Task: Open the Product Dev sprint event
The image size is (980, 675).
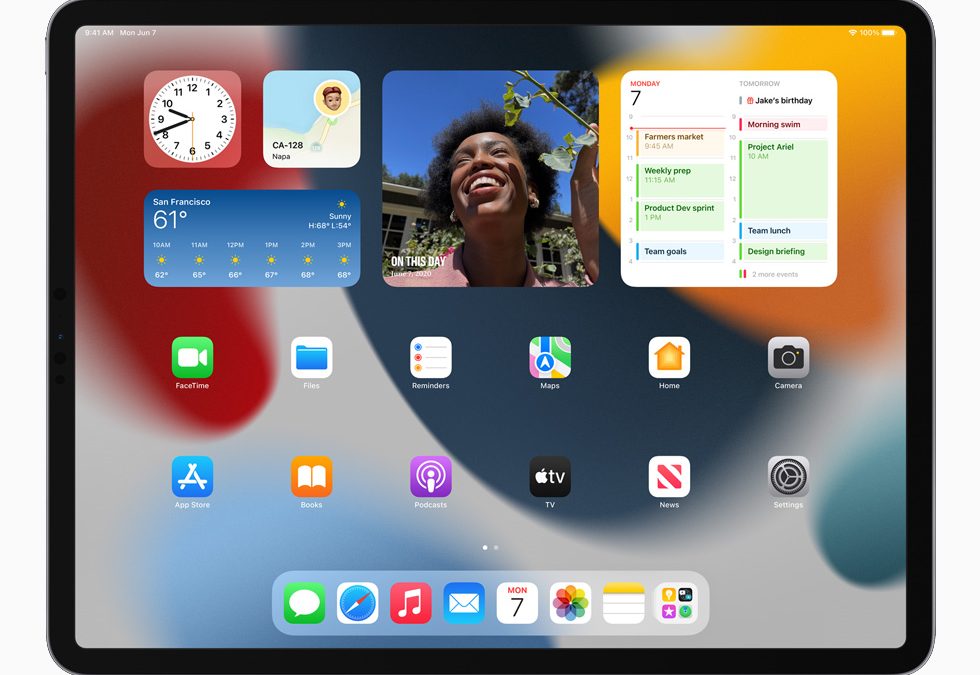Action: 680,216
